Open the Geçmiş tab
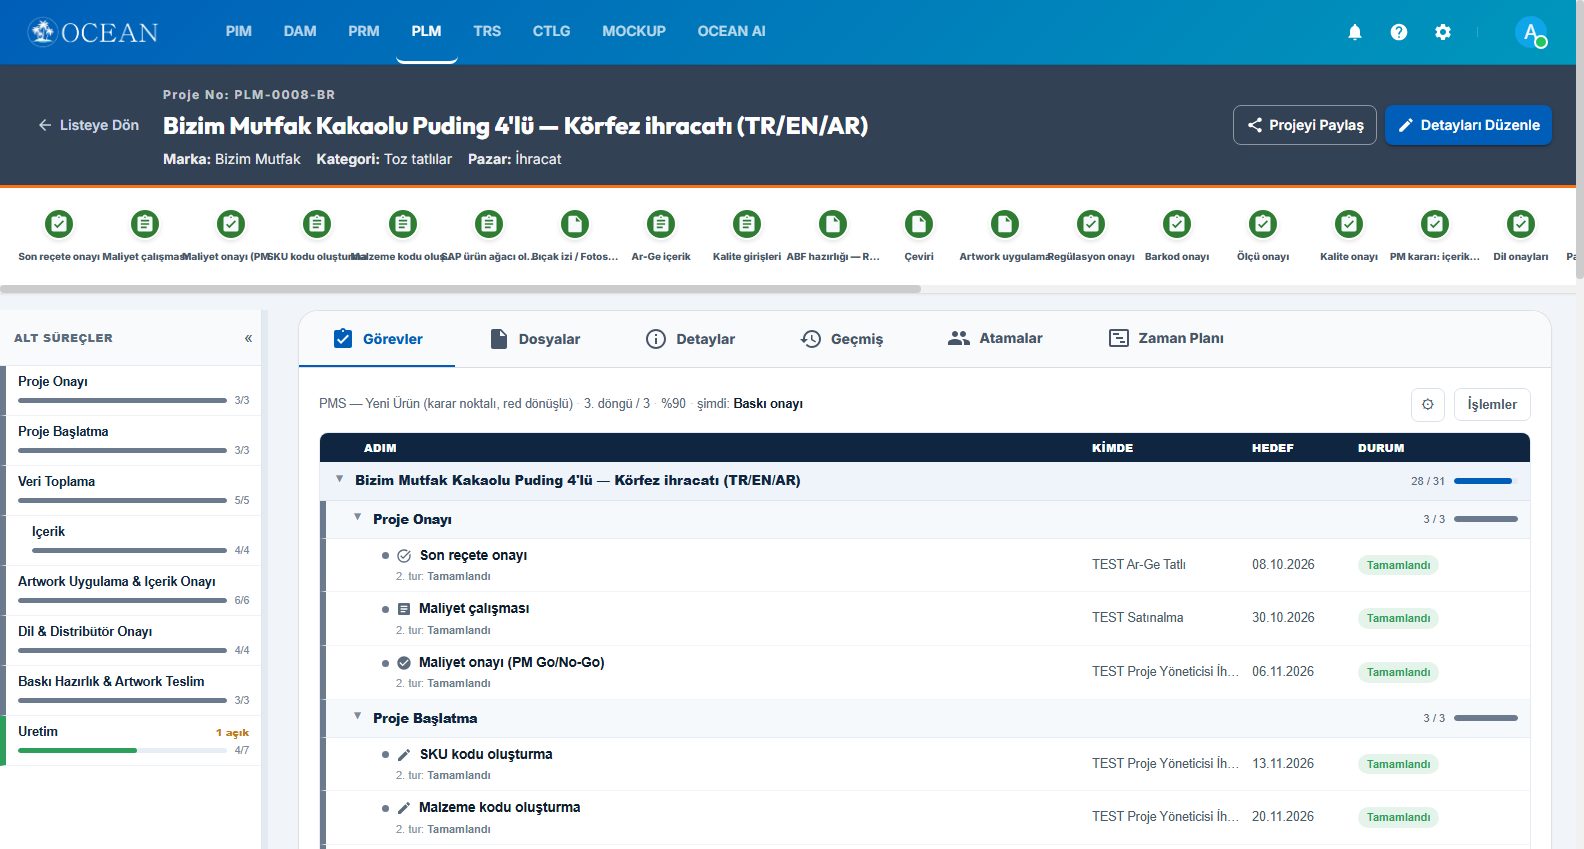This screenshot has width=1584, height=849. tap(842, 339)
